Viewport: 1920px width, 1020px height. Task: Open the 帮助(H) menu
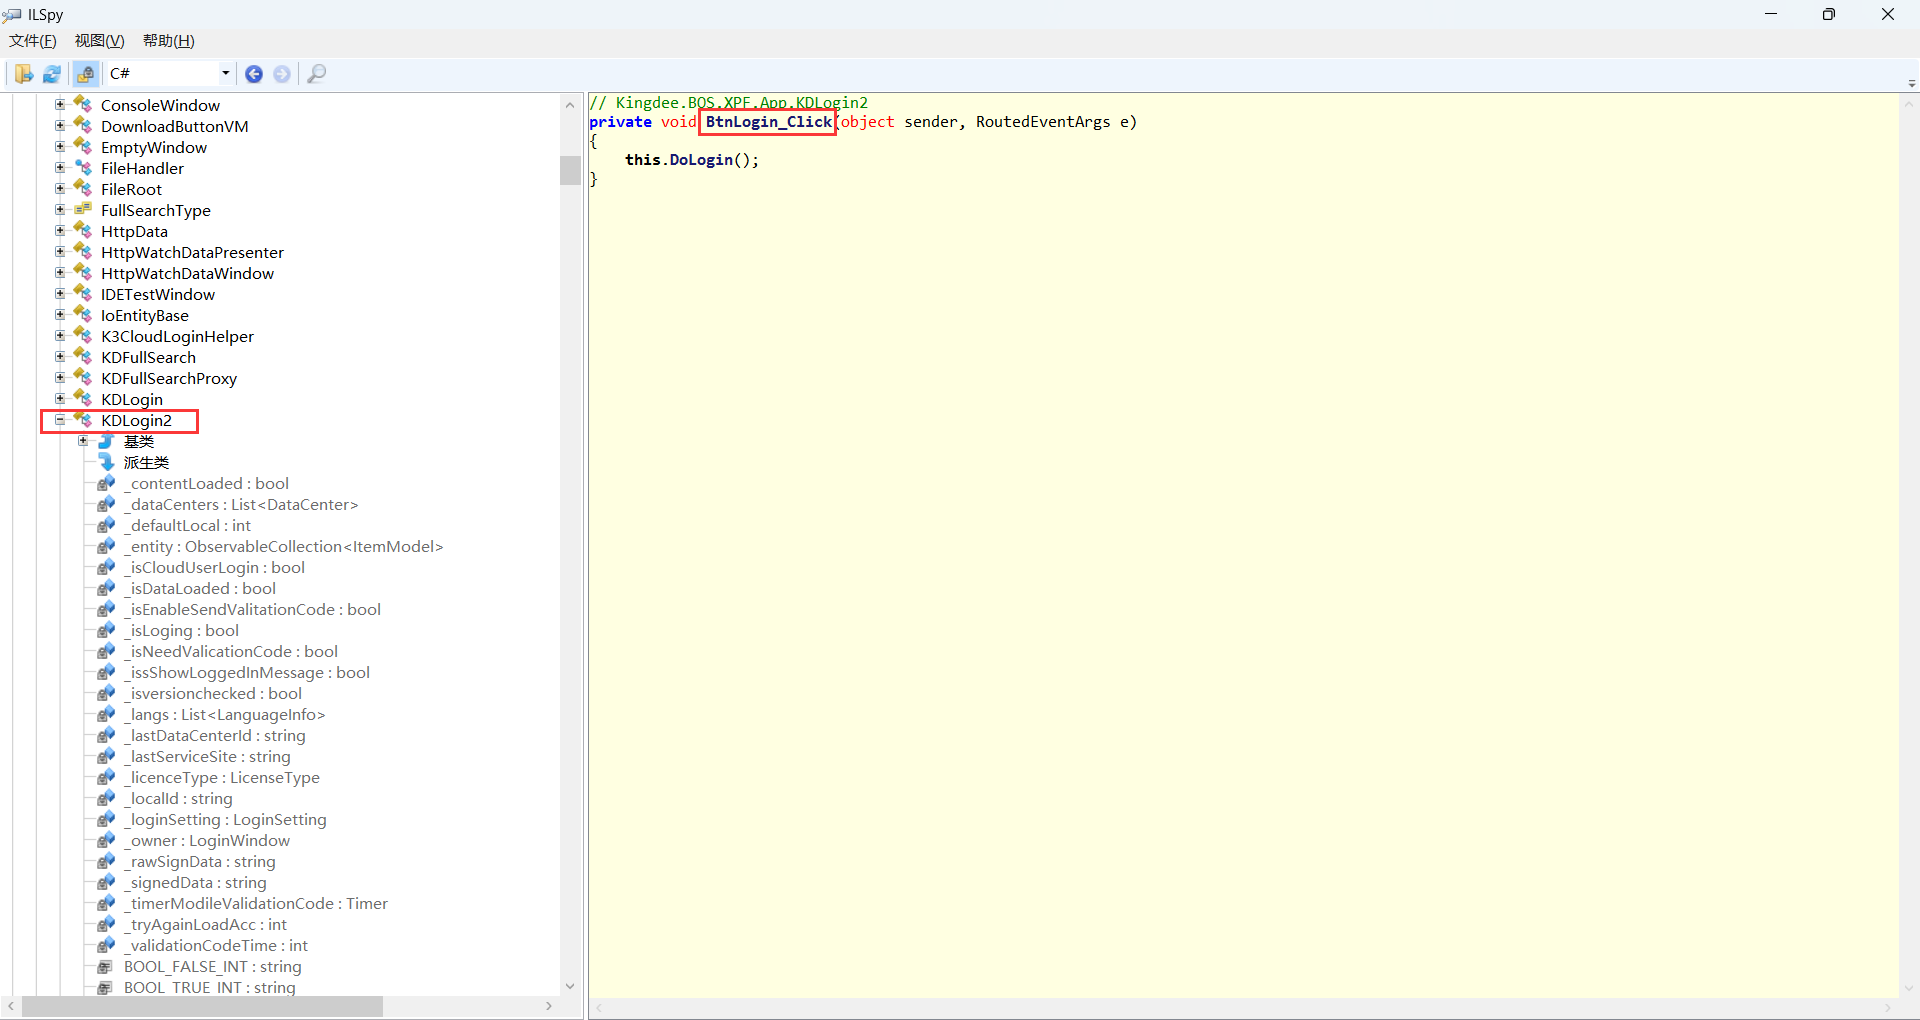click(169, 41)
